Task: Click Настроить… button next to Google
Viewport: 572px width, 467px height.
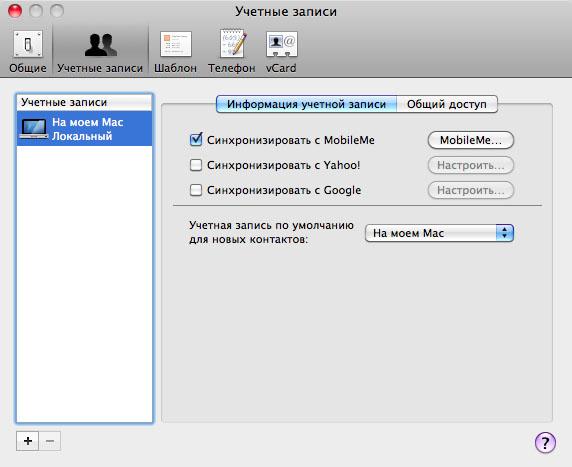Action: pyautogui.click(x=471, y=190)
